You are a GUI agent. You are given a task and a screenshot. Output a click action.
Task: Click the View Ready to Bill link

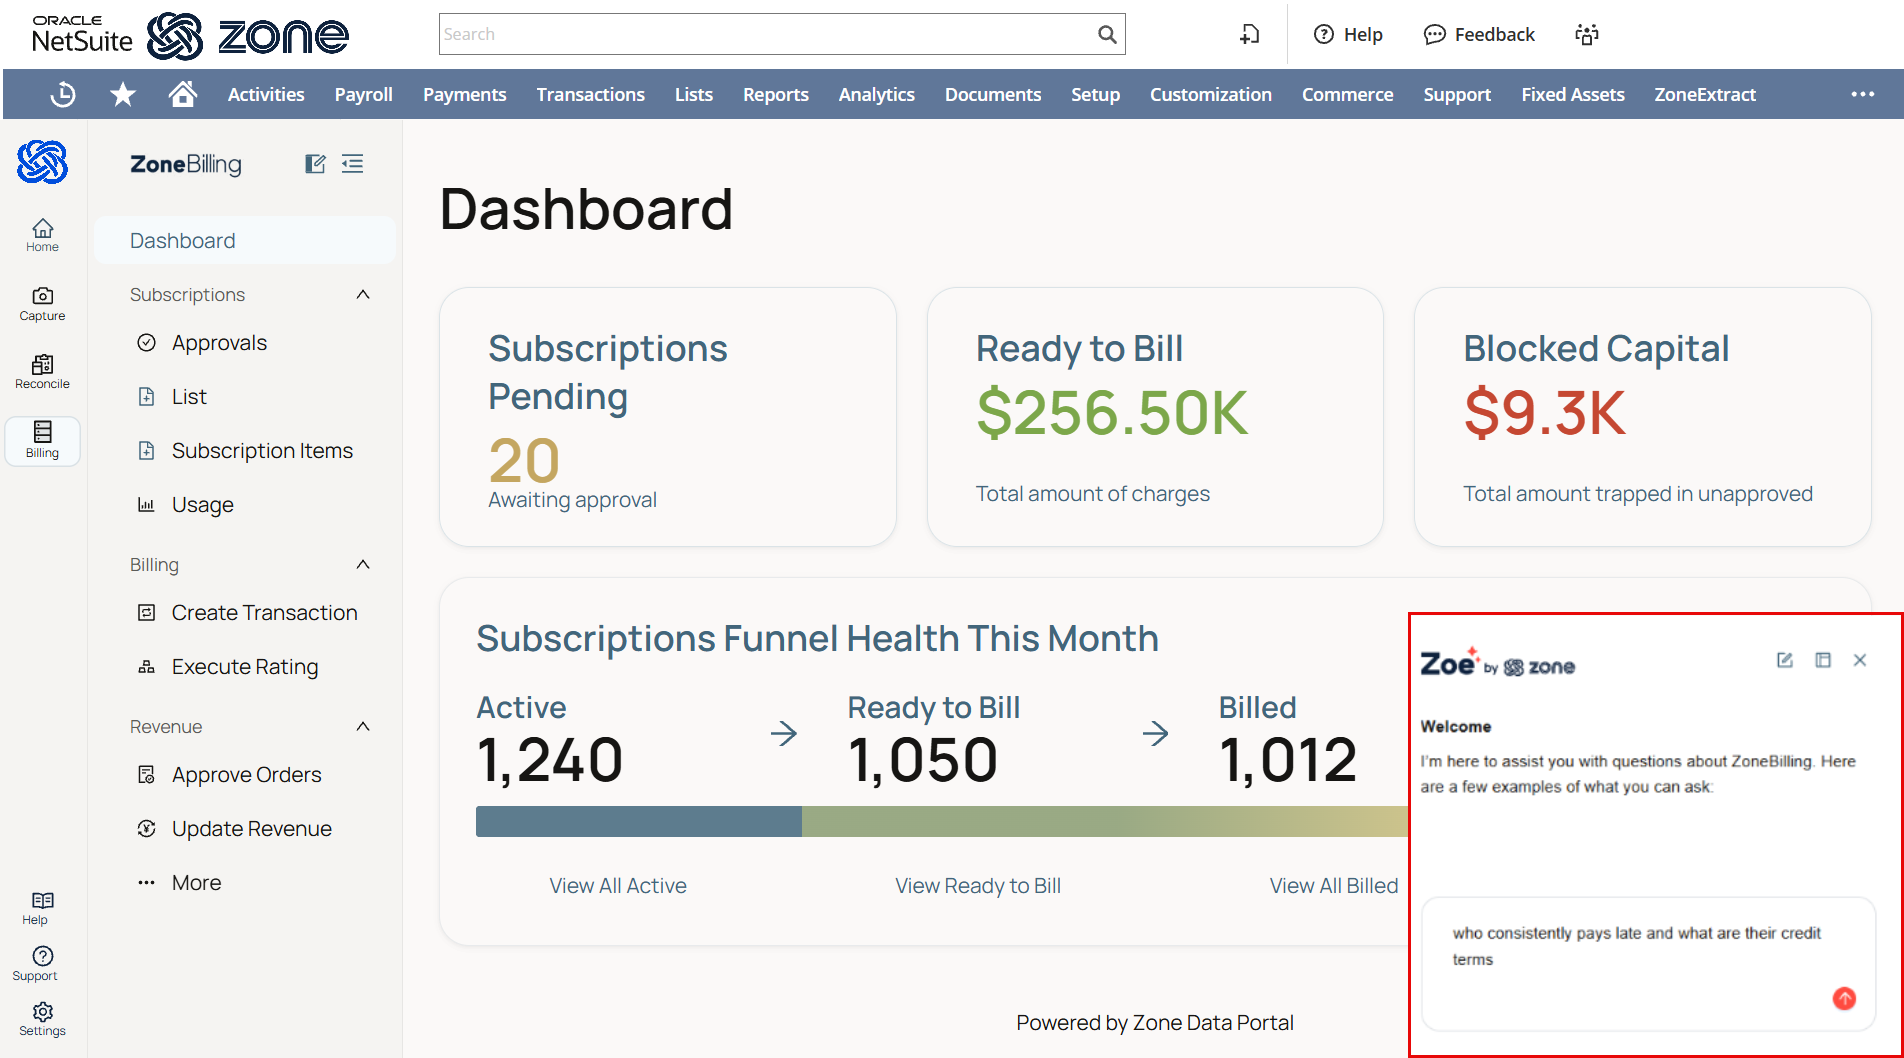[x=978, y=886]
